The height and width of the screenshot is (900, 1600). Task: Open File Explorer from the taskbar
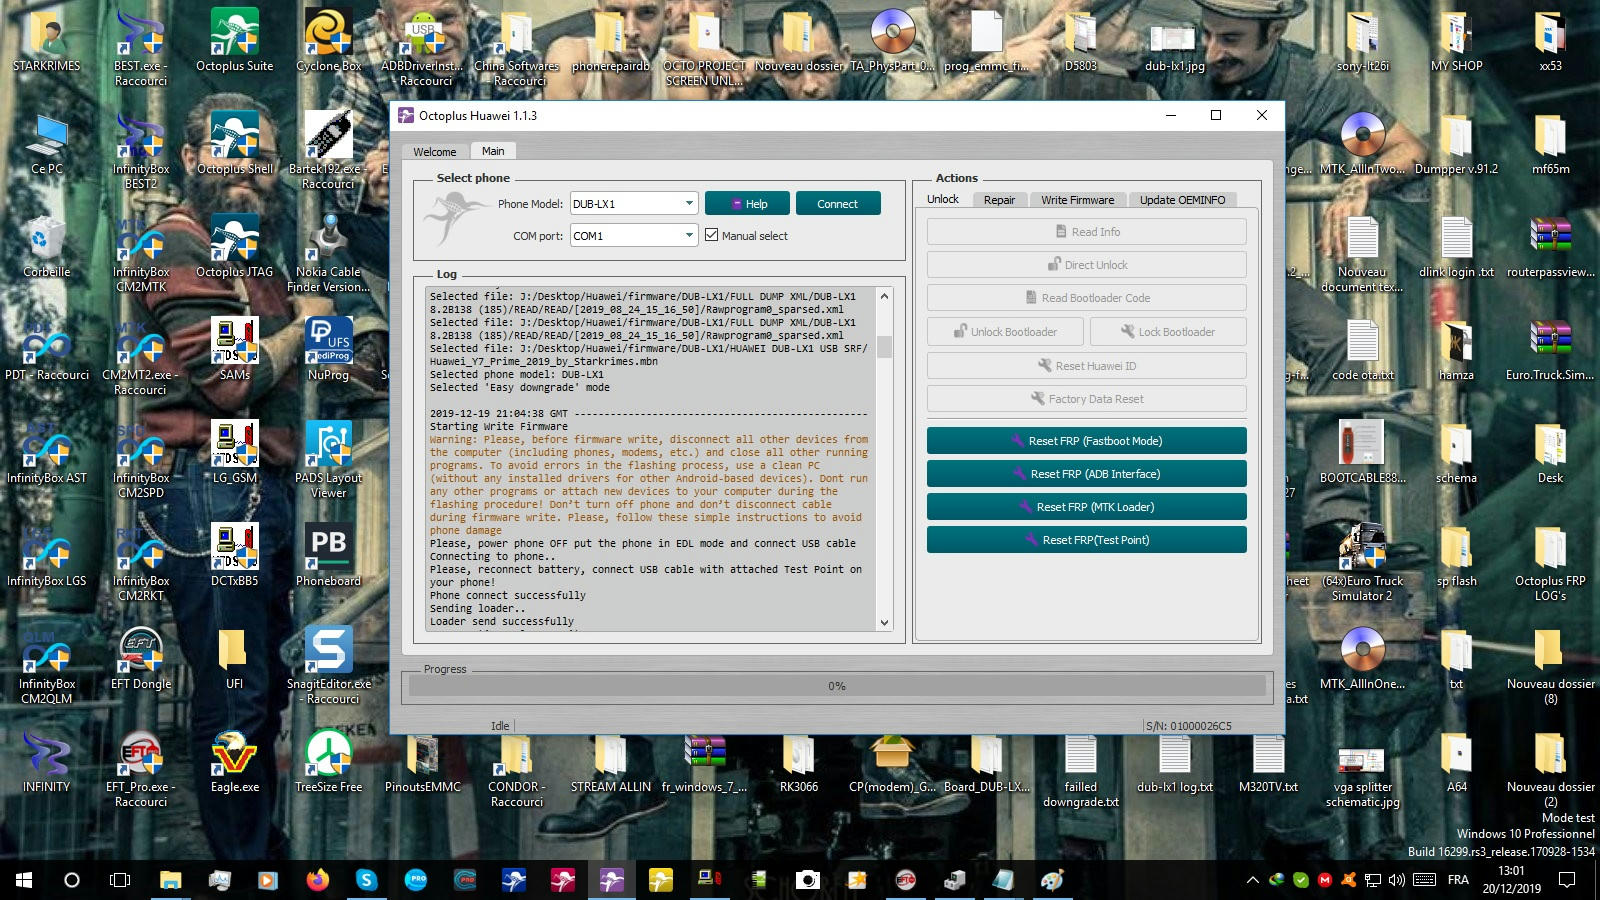click(171, 880)
